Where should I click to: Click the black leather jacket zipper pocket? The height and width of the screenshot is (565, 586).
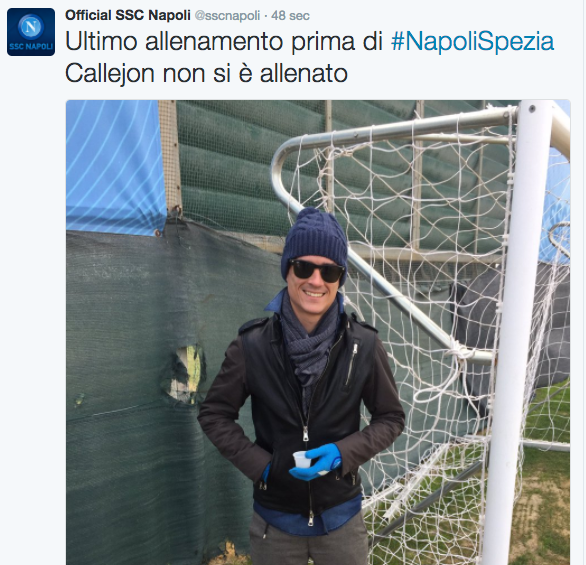point(351,364)
